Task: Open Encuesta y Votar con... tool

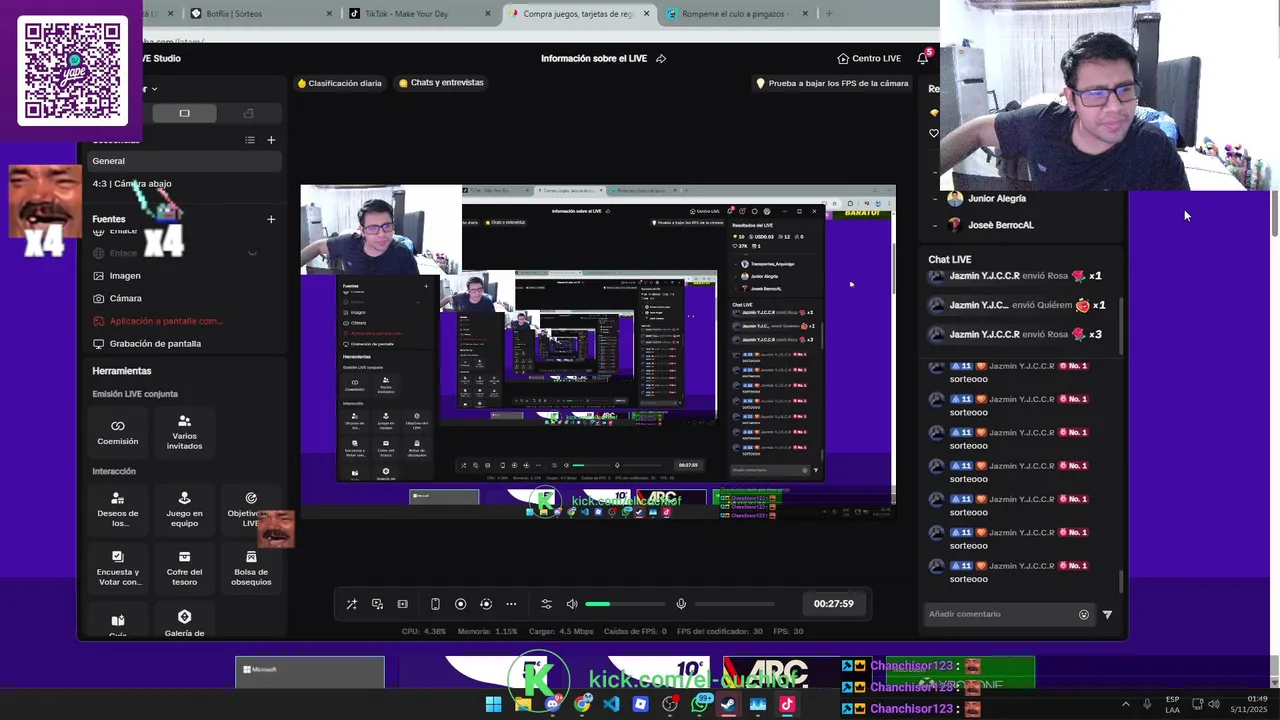Action: pyautogui.click(x=118, y=568)
